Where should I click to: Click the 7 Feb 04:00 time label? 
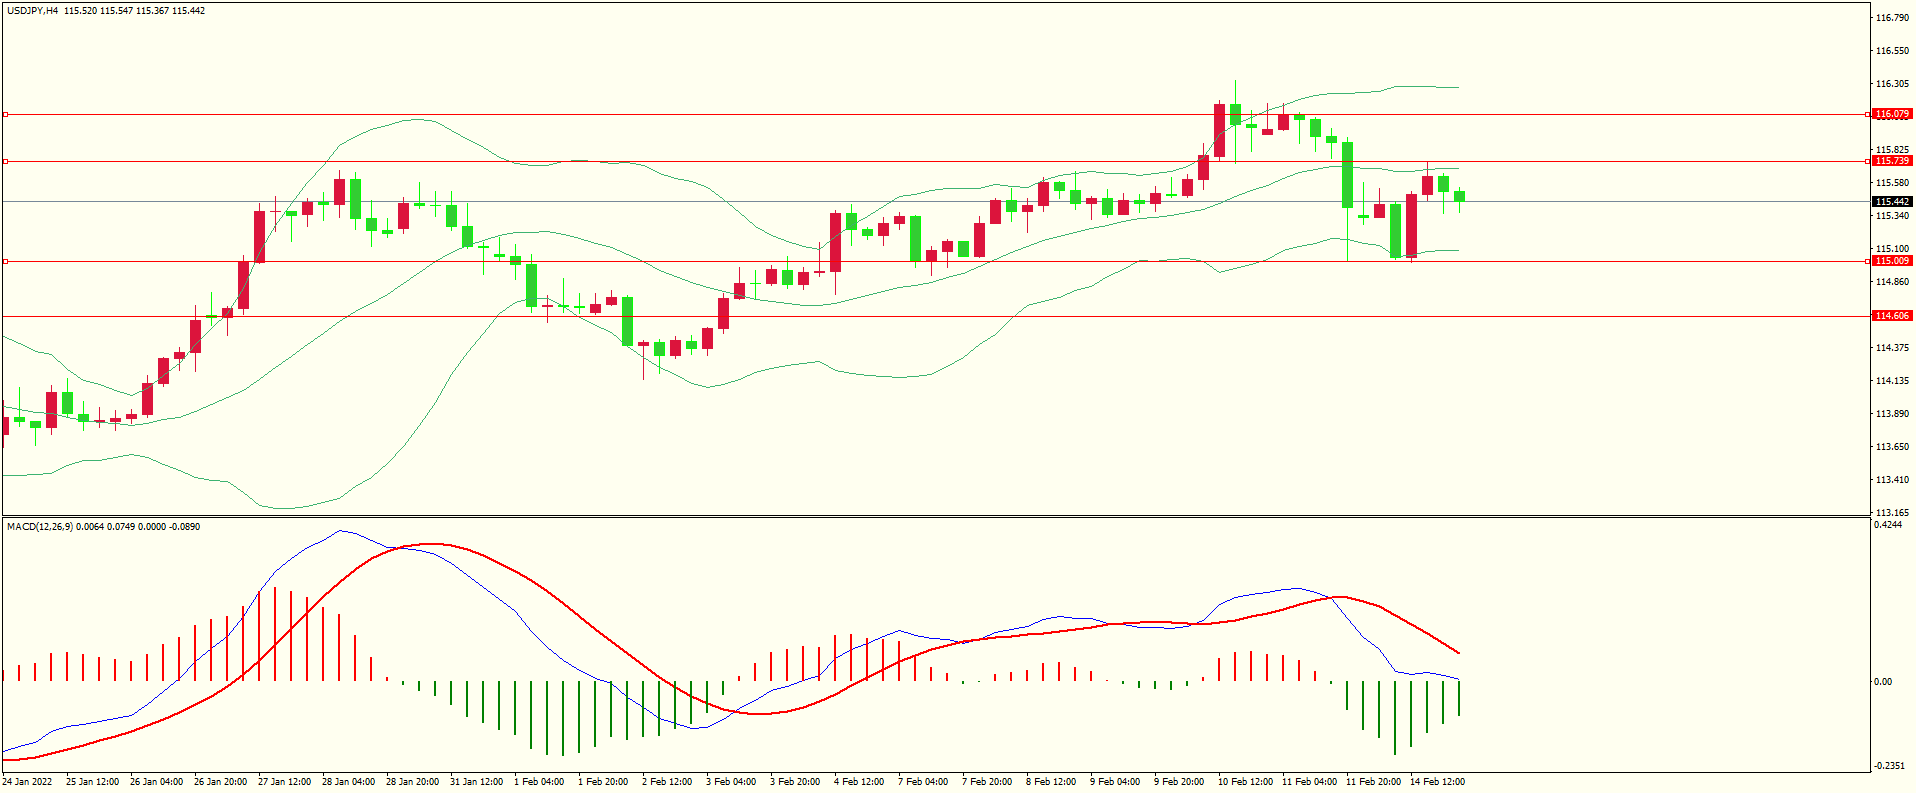click(924, 782)
